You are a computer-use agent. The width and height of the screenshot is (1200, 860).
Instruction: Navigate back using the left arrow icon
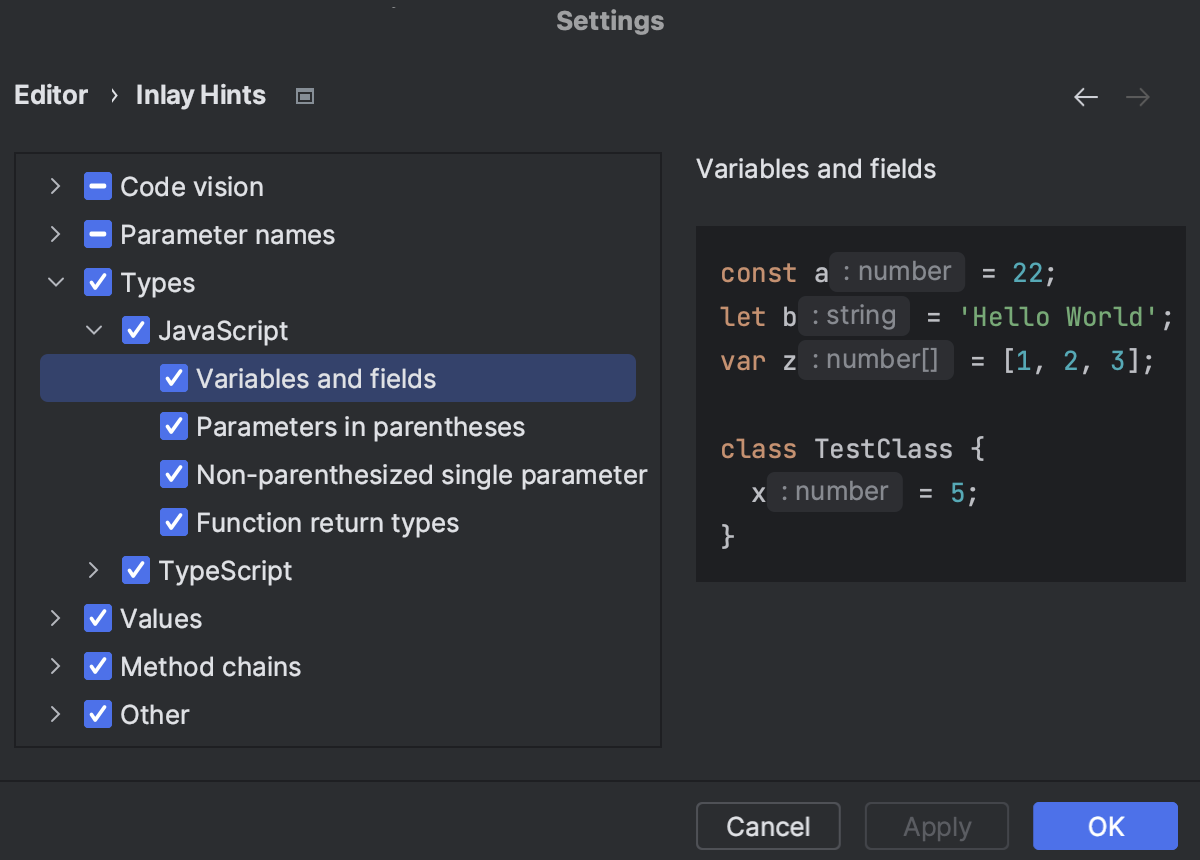point(1086,96)
